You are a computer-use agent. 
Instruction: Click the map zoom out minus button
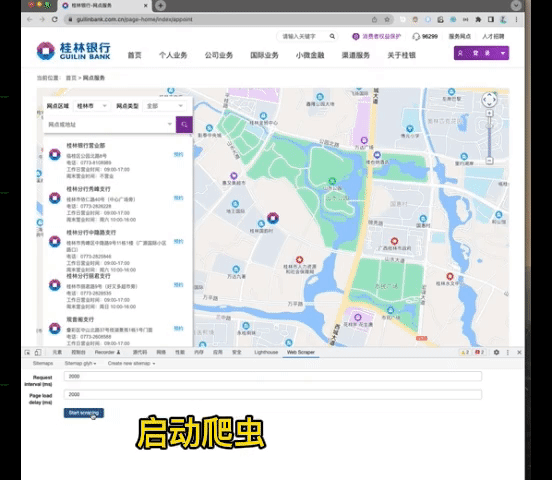tap(489, 161)
